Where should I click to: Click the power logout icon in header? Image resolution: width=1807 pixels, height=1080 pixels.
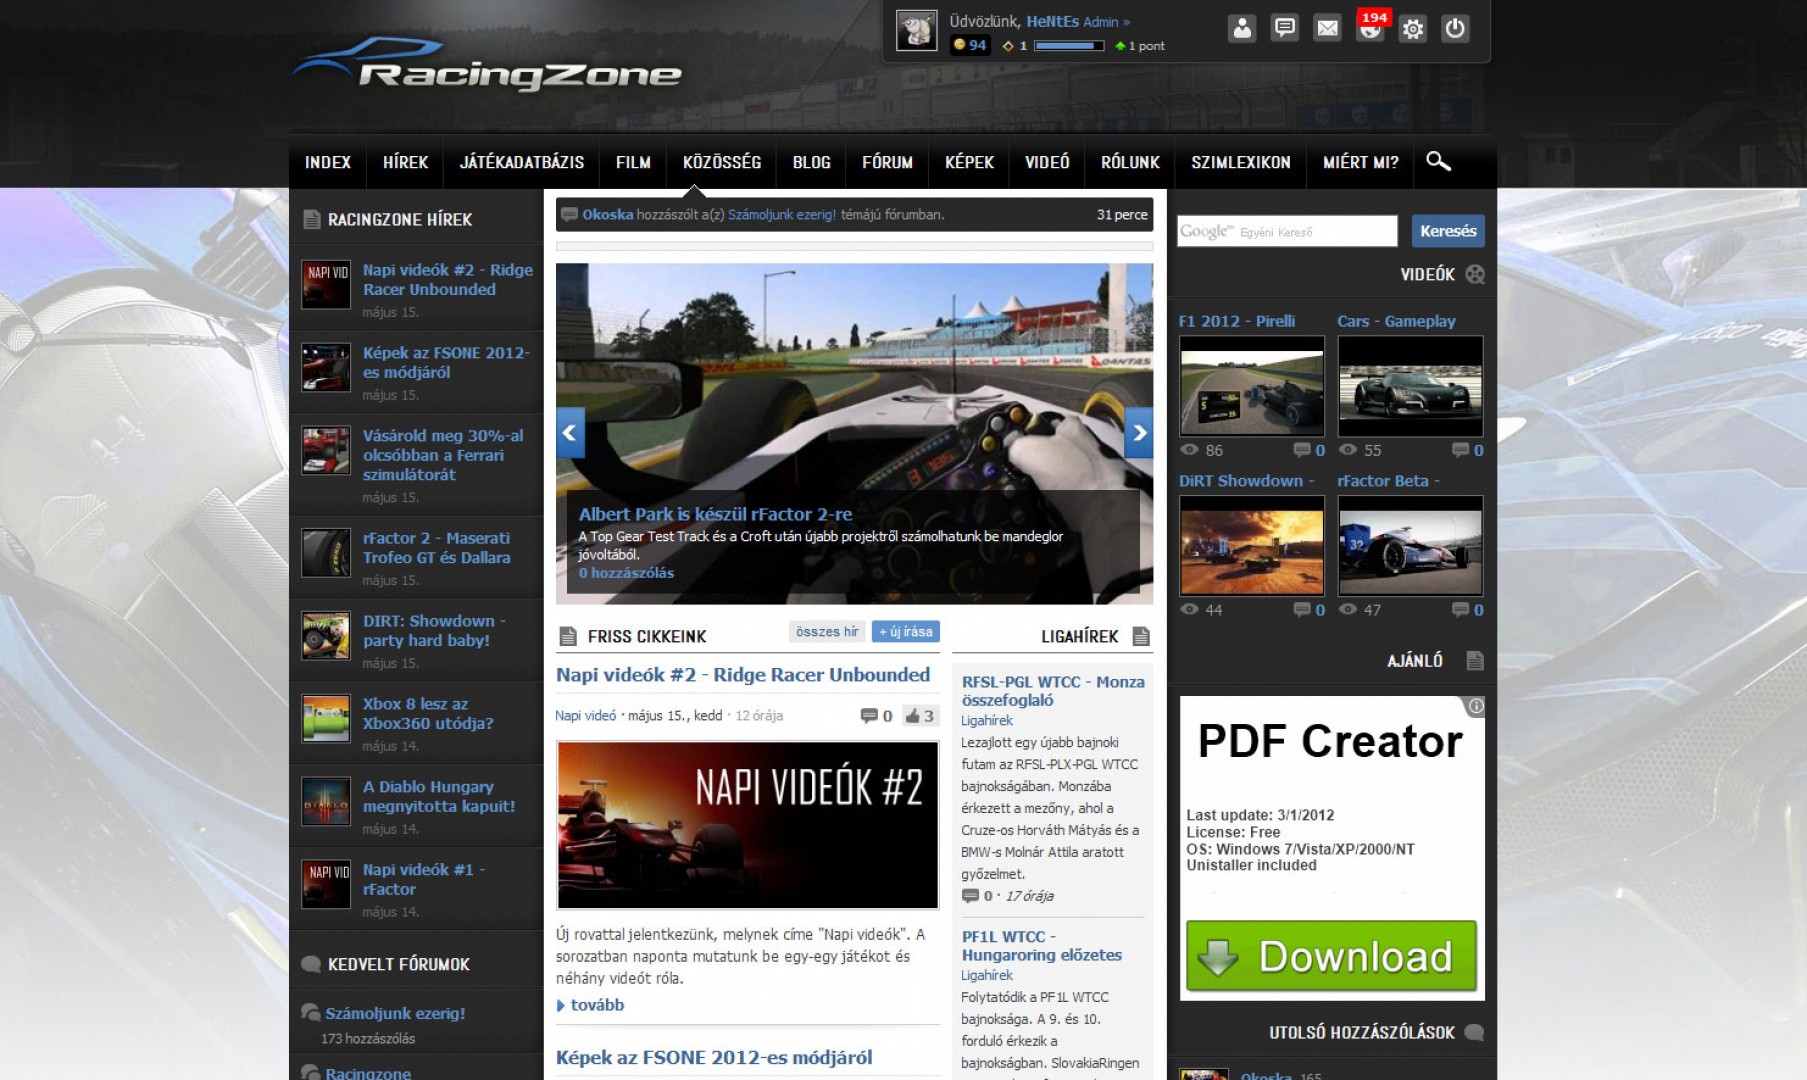coord(1455,28)
